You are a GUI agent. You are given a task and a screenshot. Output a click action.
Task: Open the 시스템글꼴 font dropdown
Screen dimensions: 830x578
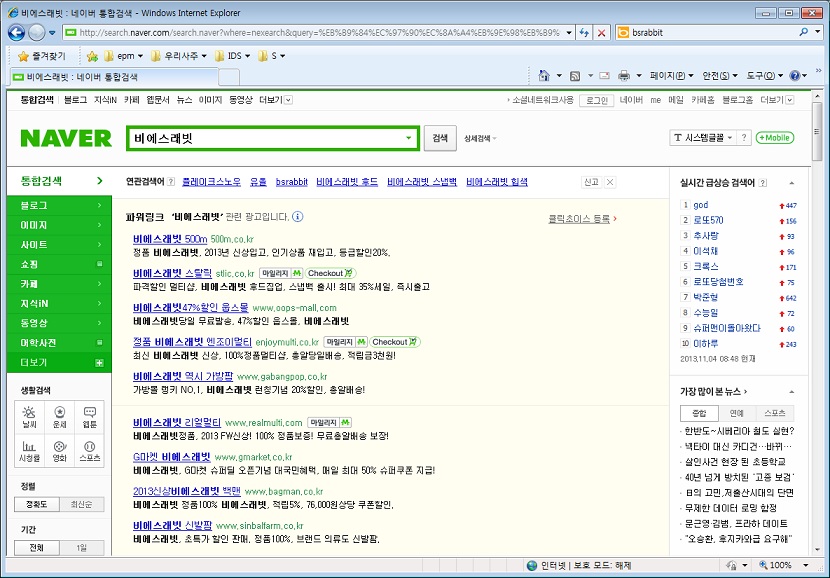click(x=702, y=138)
